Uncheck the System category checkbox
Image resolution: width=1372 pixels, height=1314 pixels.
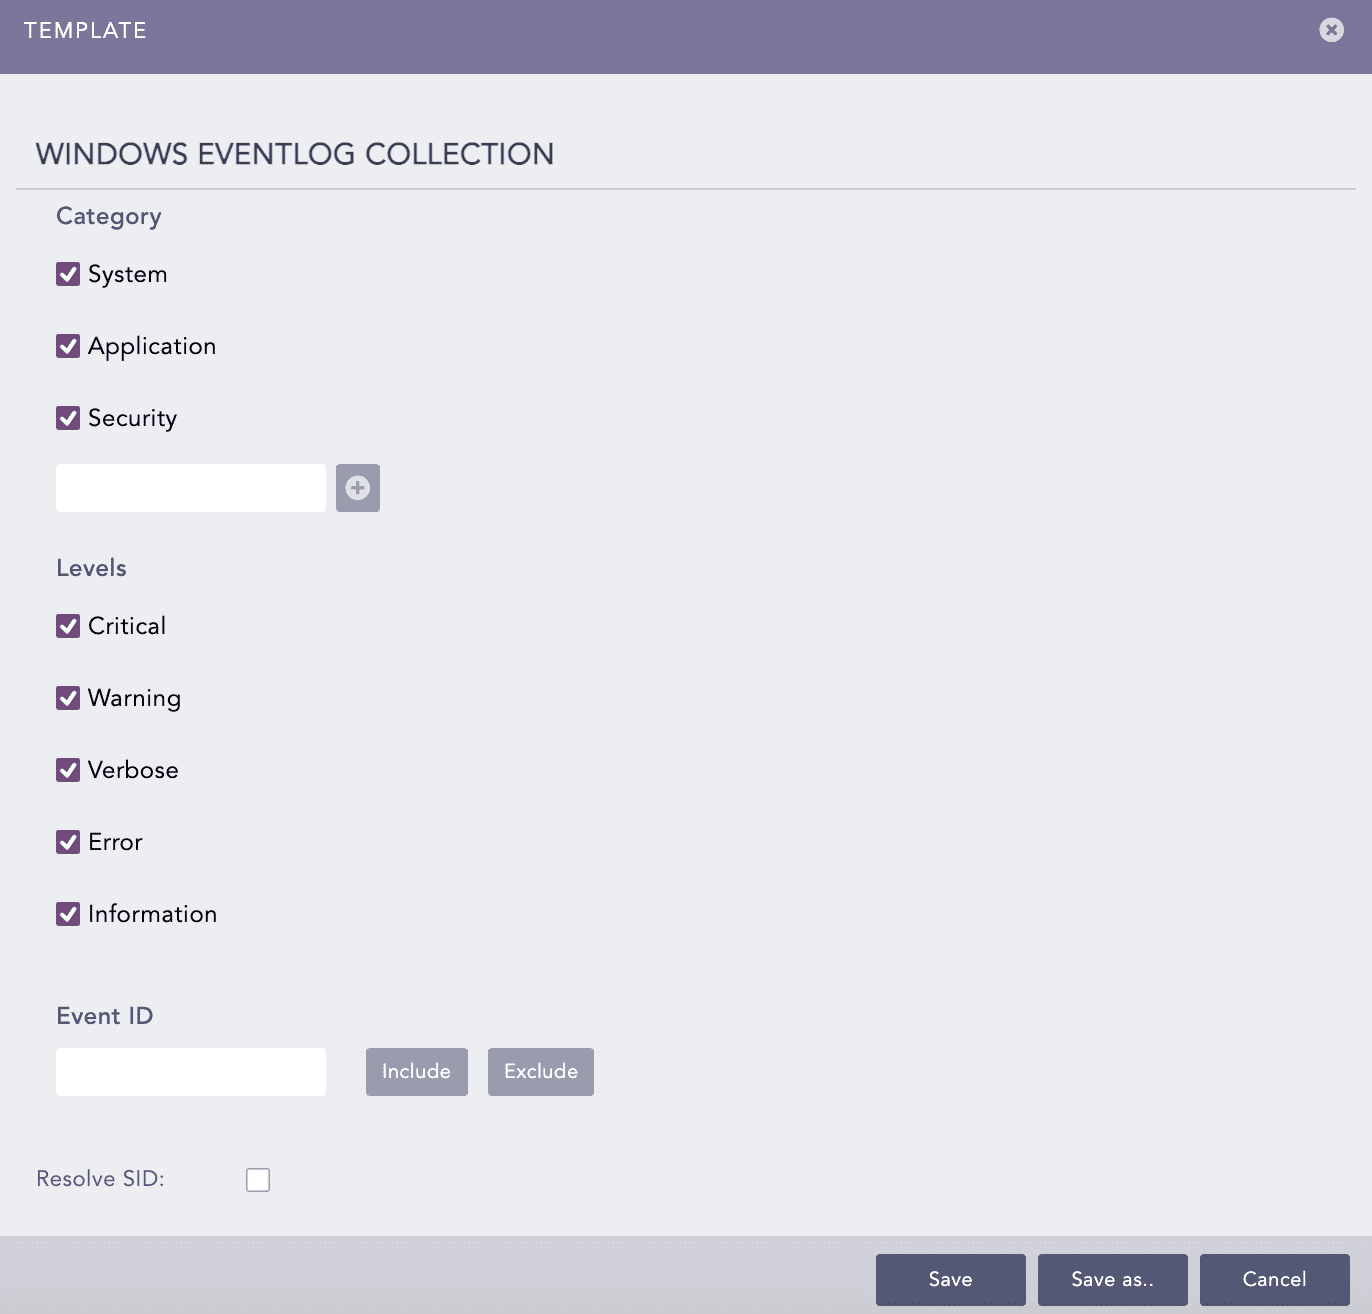point(68,274)
